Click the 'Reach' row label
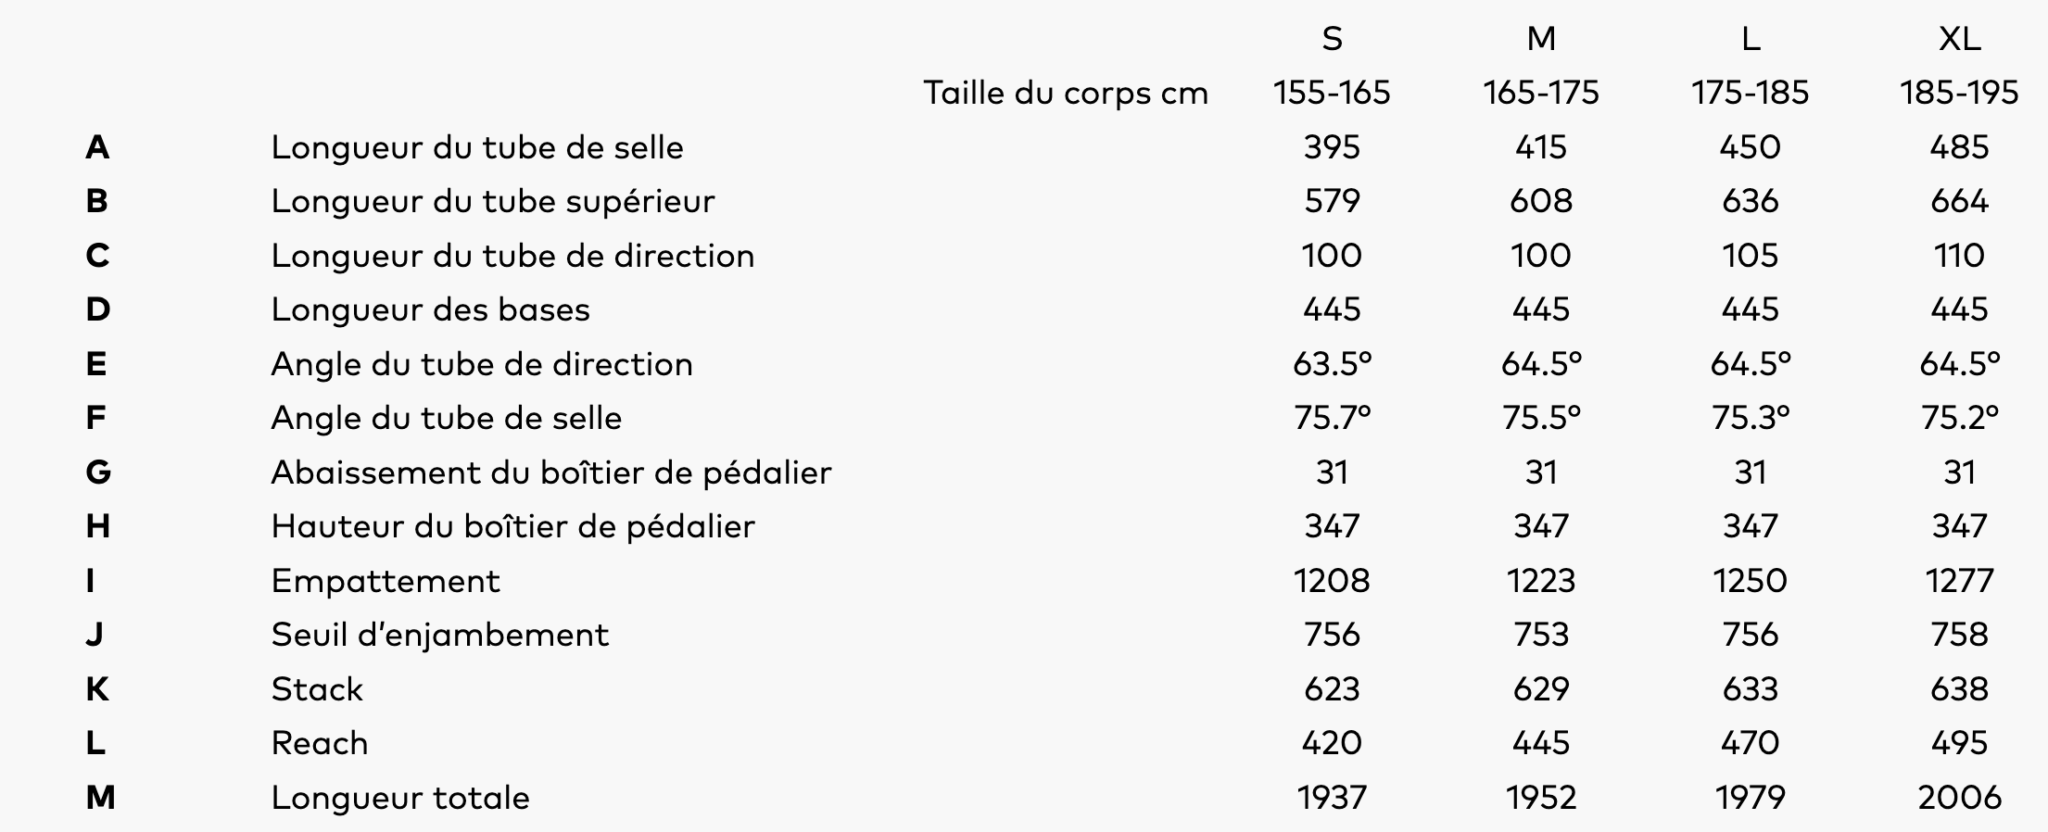This screenshot has width=2048, height=832. point(319,743)
